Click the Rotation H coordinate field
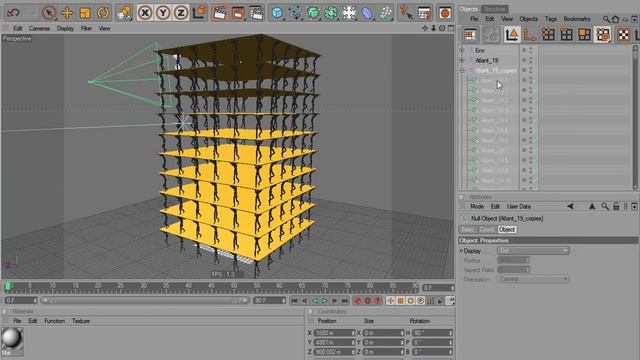 point(433,333)
